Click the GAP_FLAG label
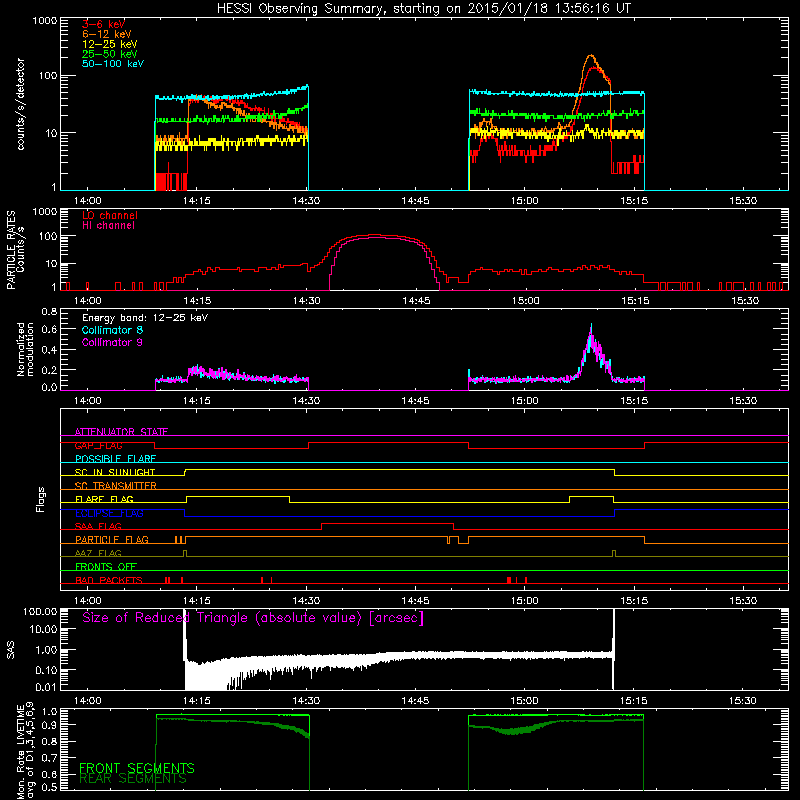Screen dimensions: 800x800 (x=98, y=445)
